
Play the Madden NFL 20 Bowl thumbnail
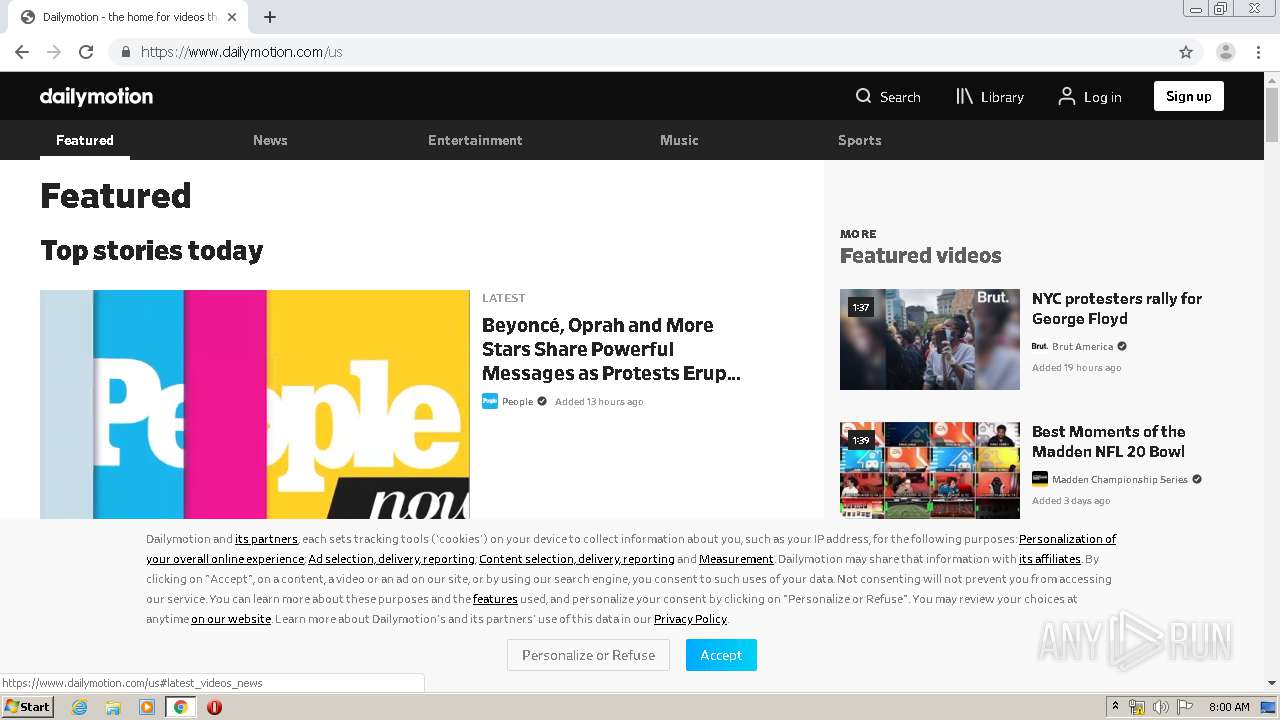pyautogui.click(x=930, y=470)
